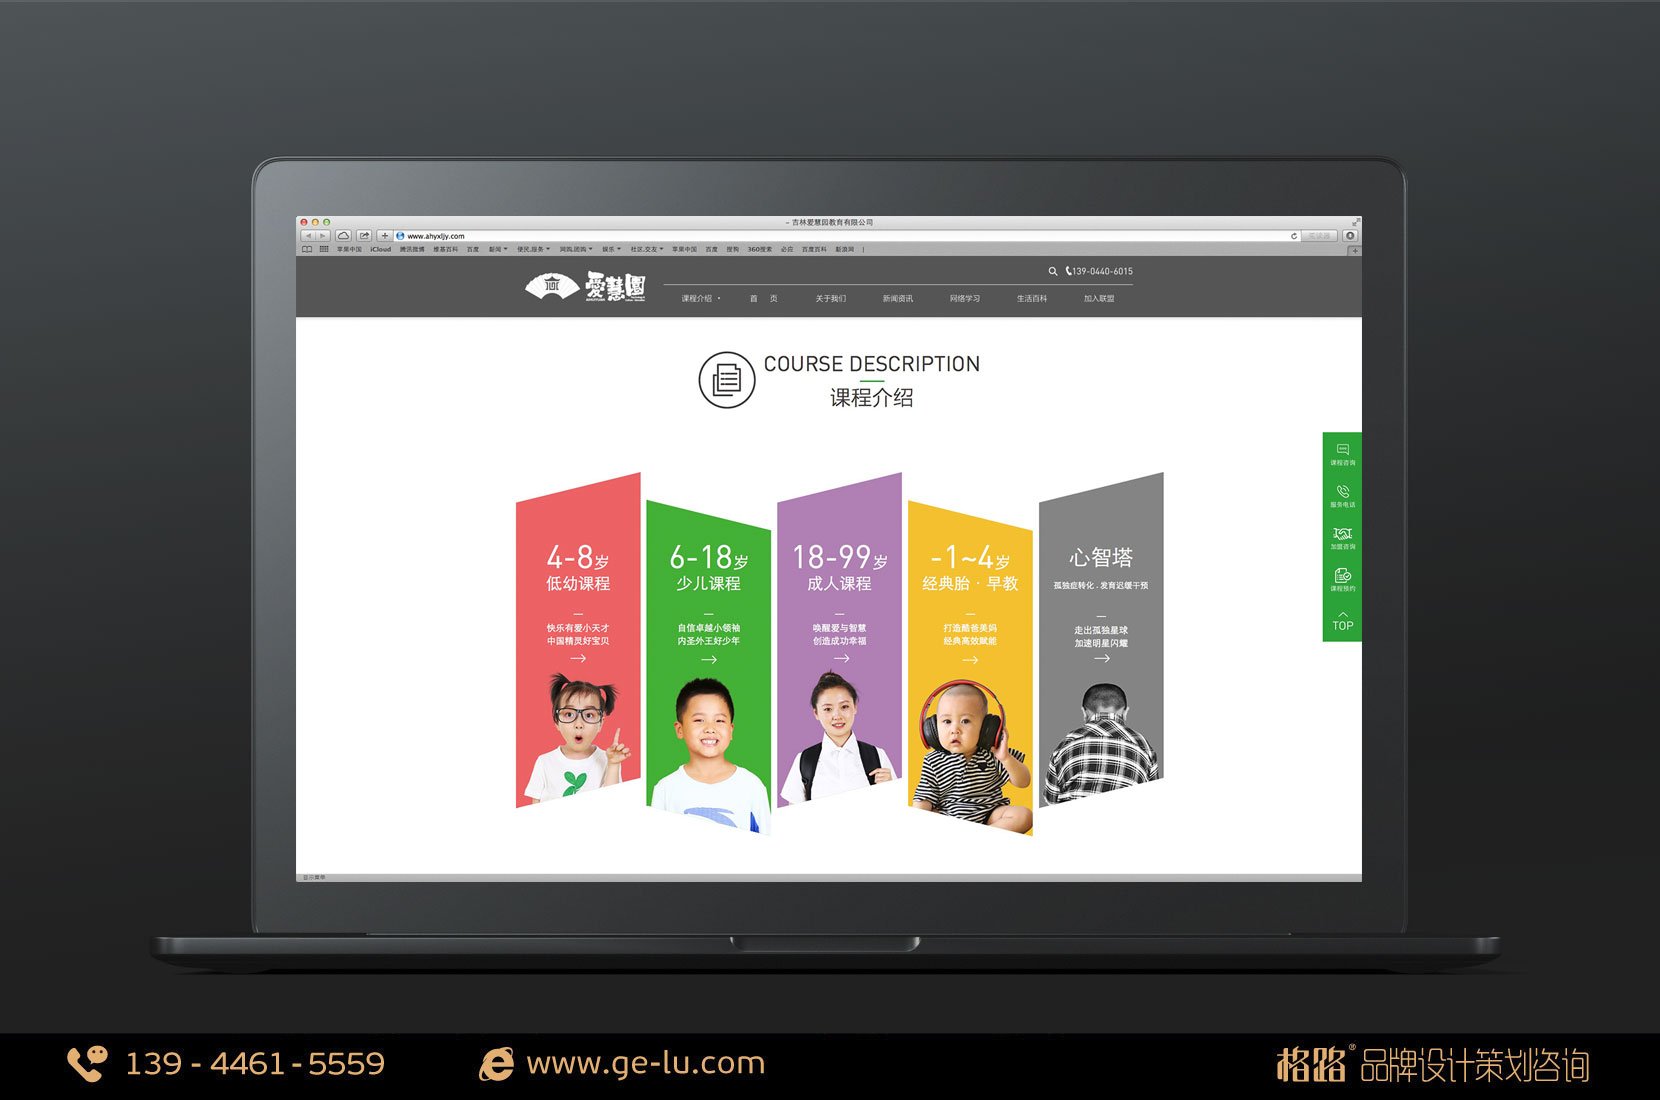
Task: Go to the 加入联盟 page
Action: (1098, 299)
